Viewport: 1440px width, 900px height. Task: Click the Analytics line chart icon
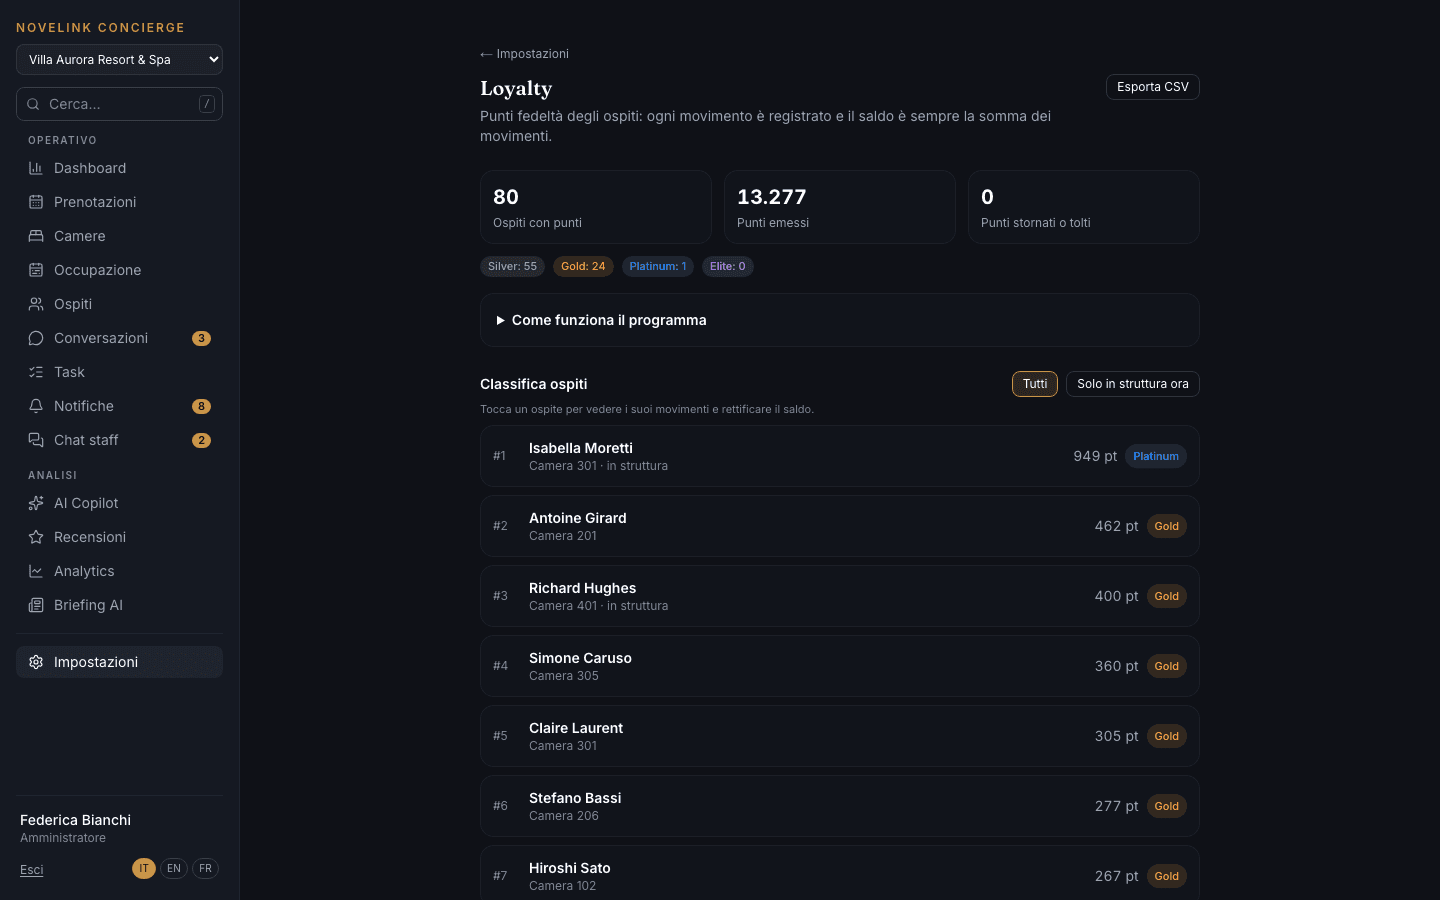coord(36,571)
